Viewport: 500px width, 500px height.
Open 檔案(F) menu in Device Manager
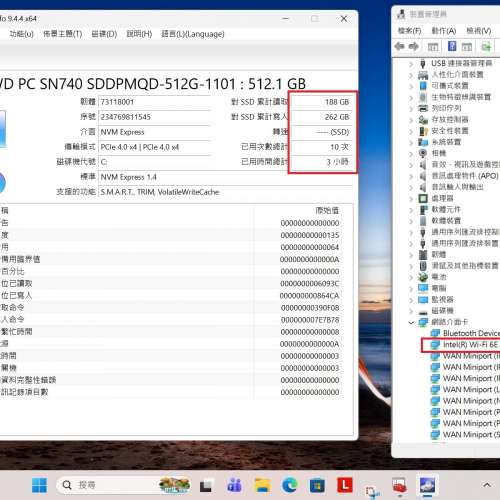click(x=409, y=31)
